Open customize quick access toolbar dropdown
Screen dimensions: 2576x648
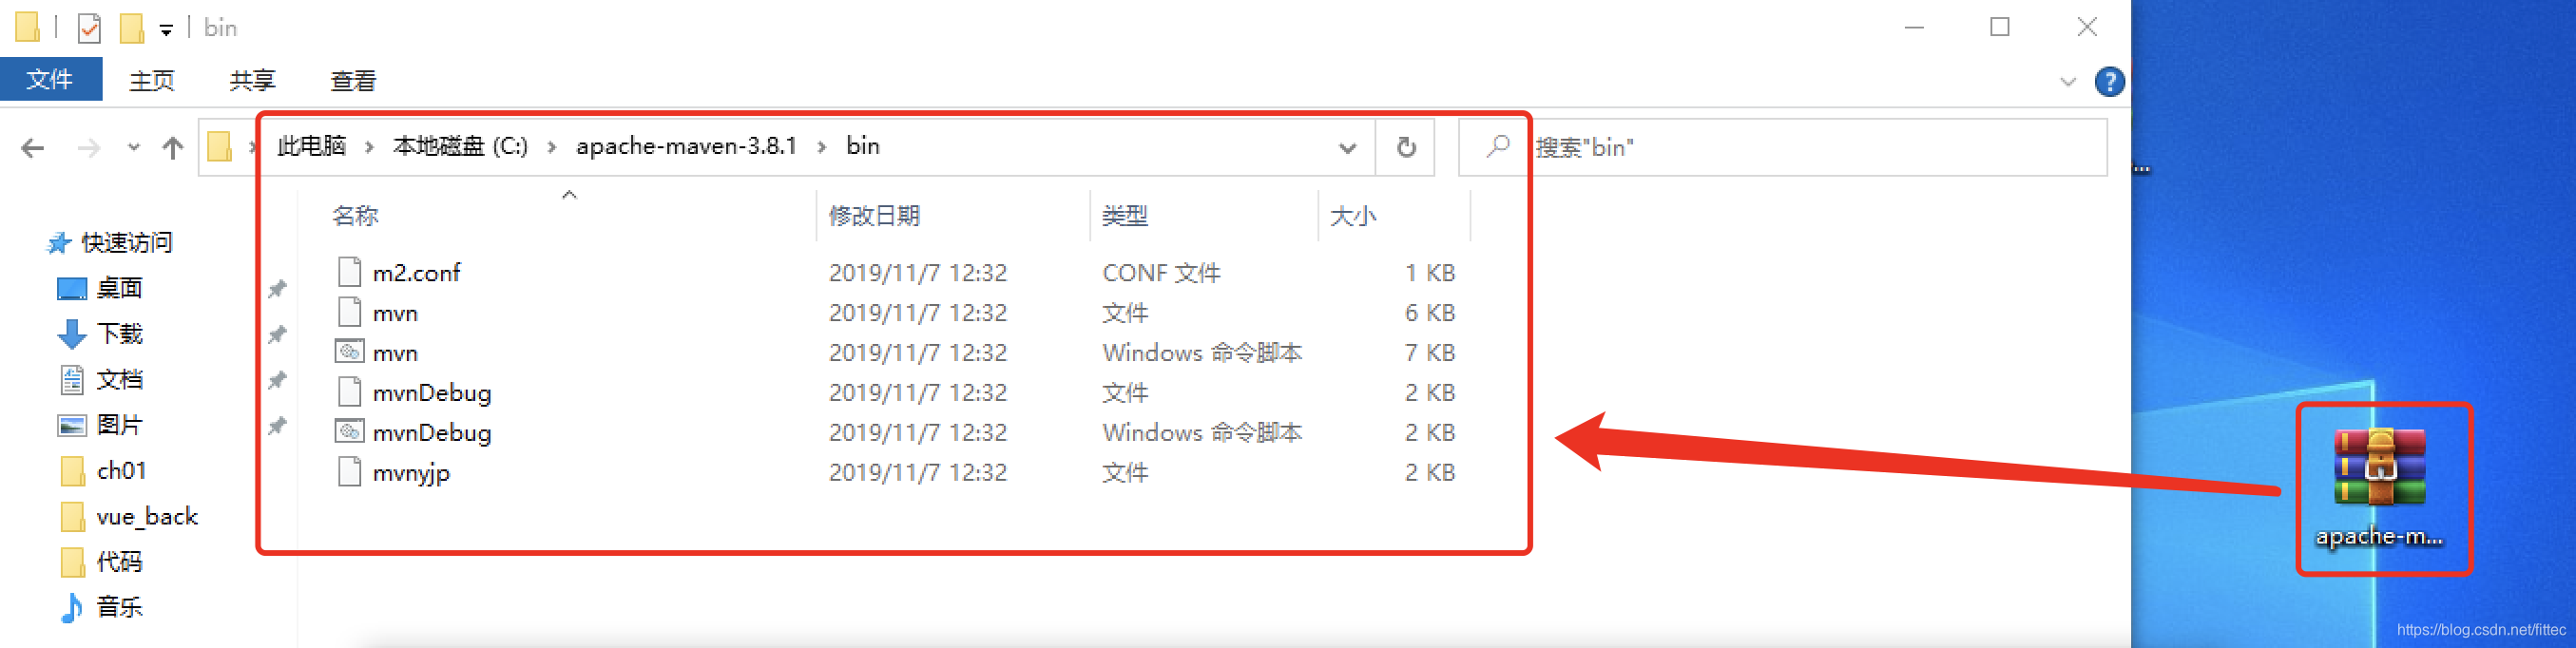[166, 30]
